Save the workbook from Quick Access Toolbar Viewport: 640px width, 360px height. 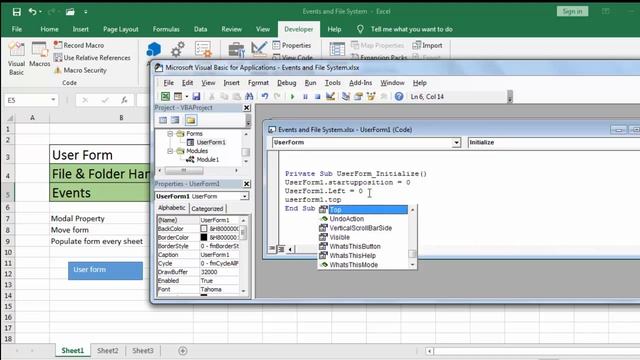[16, 12]
